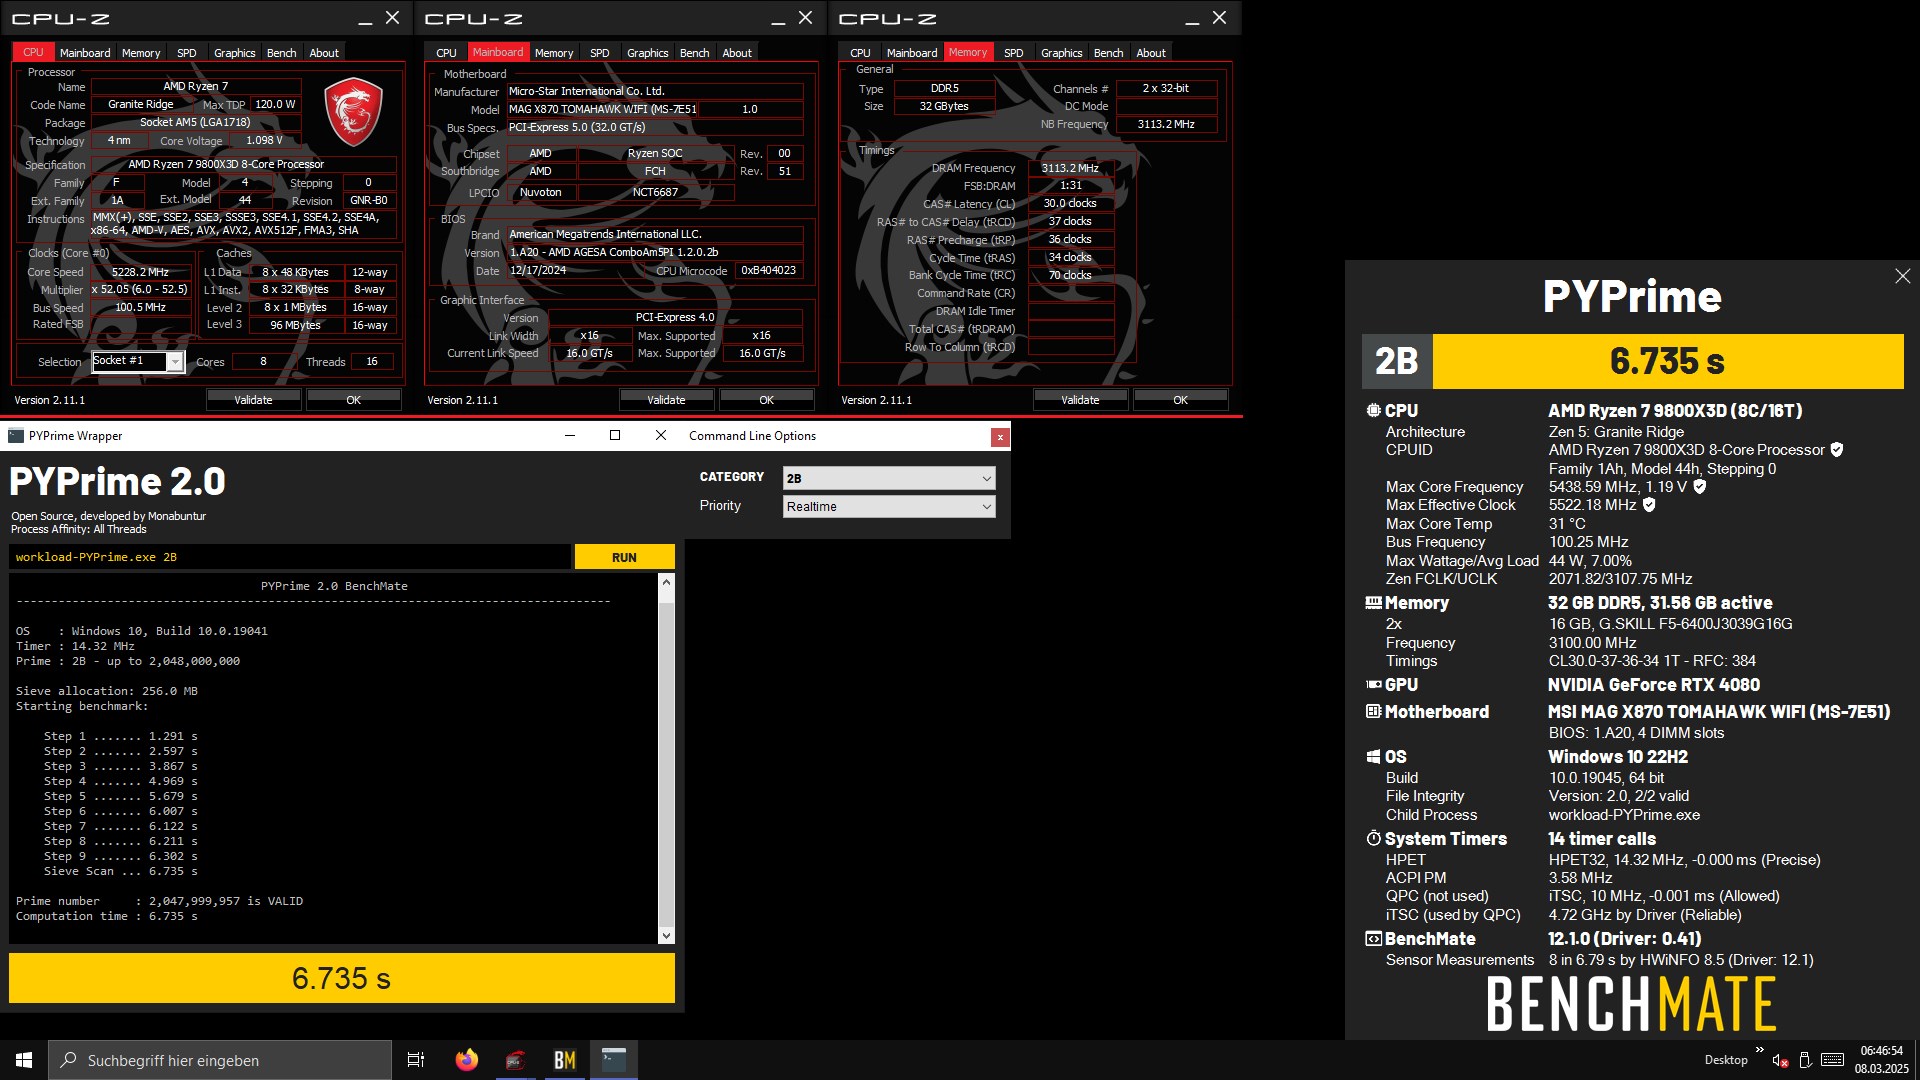Viewport: 1920px width, 1080px height.
Task: Click the BENCHMATE logo at panel bottom
Action: tap(1631, 1004)
